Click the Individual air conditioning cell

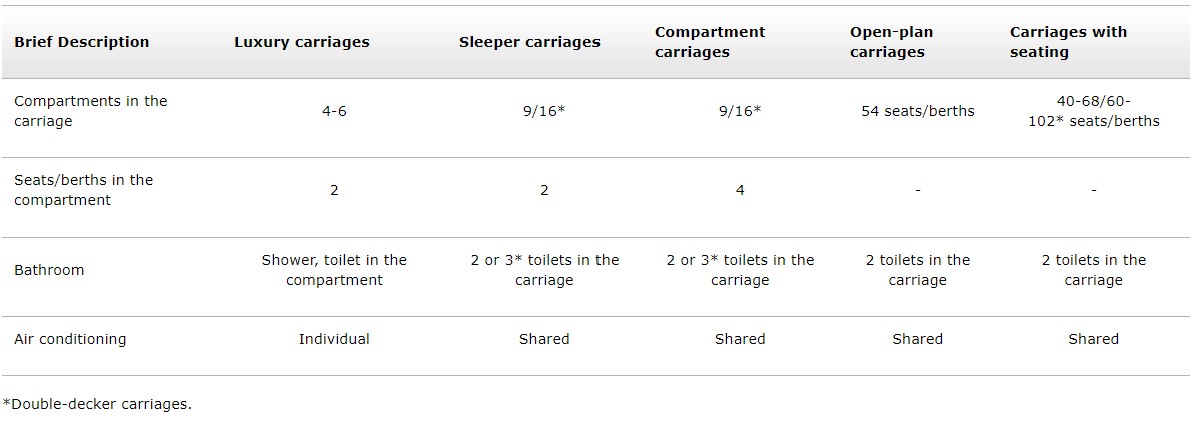(334, 339)
